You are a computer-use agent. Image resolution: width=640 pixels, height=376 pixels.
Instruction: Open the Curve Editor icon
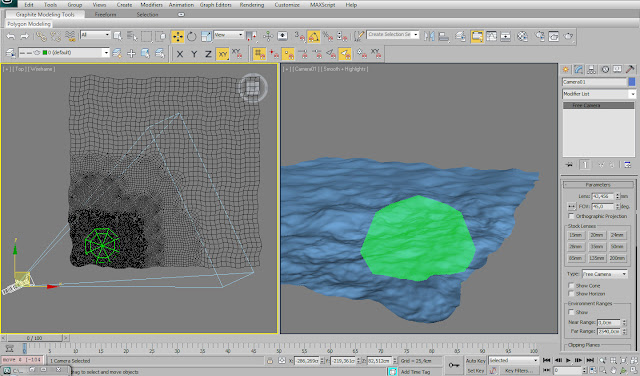(491, 36)
